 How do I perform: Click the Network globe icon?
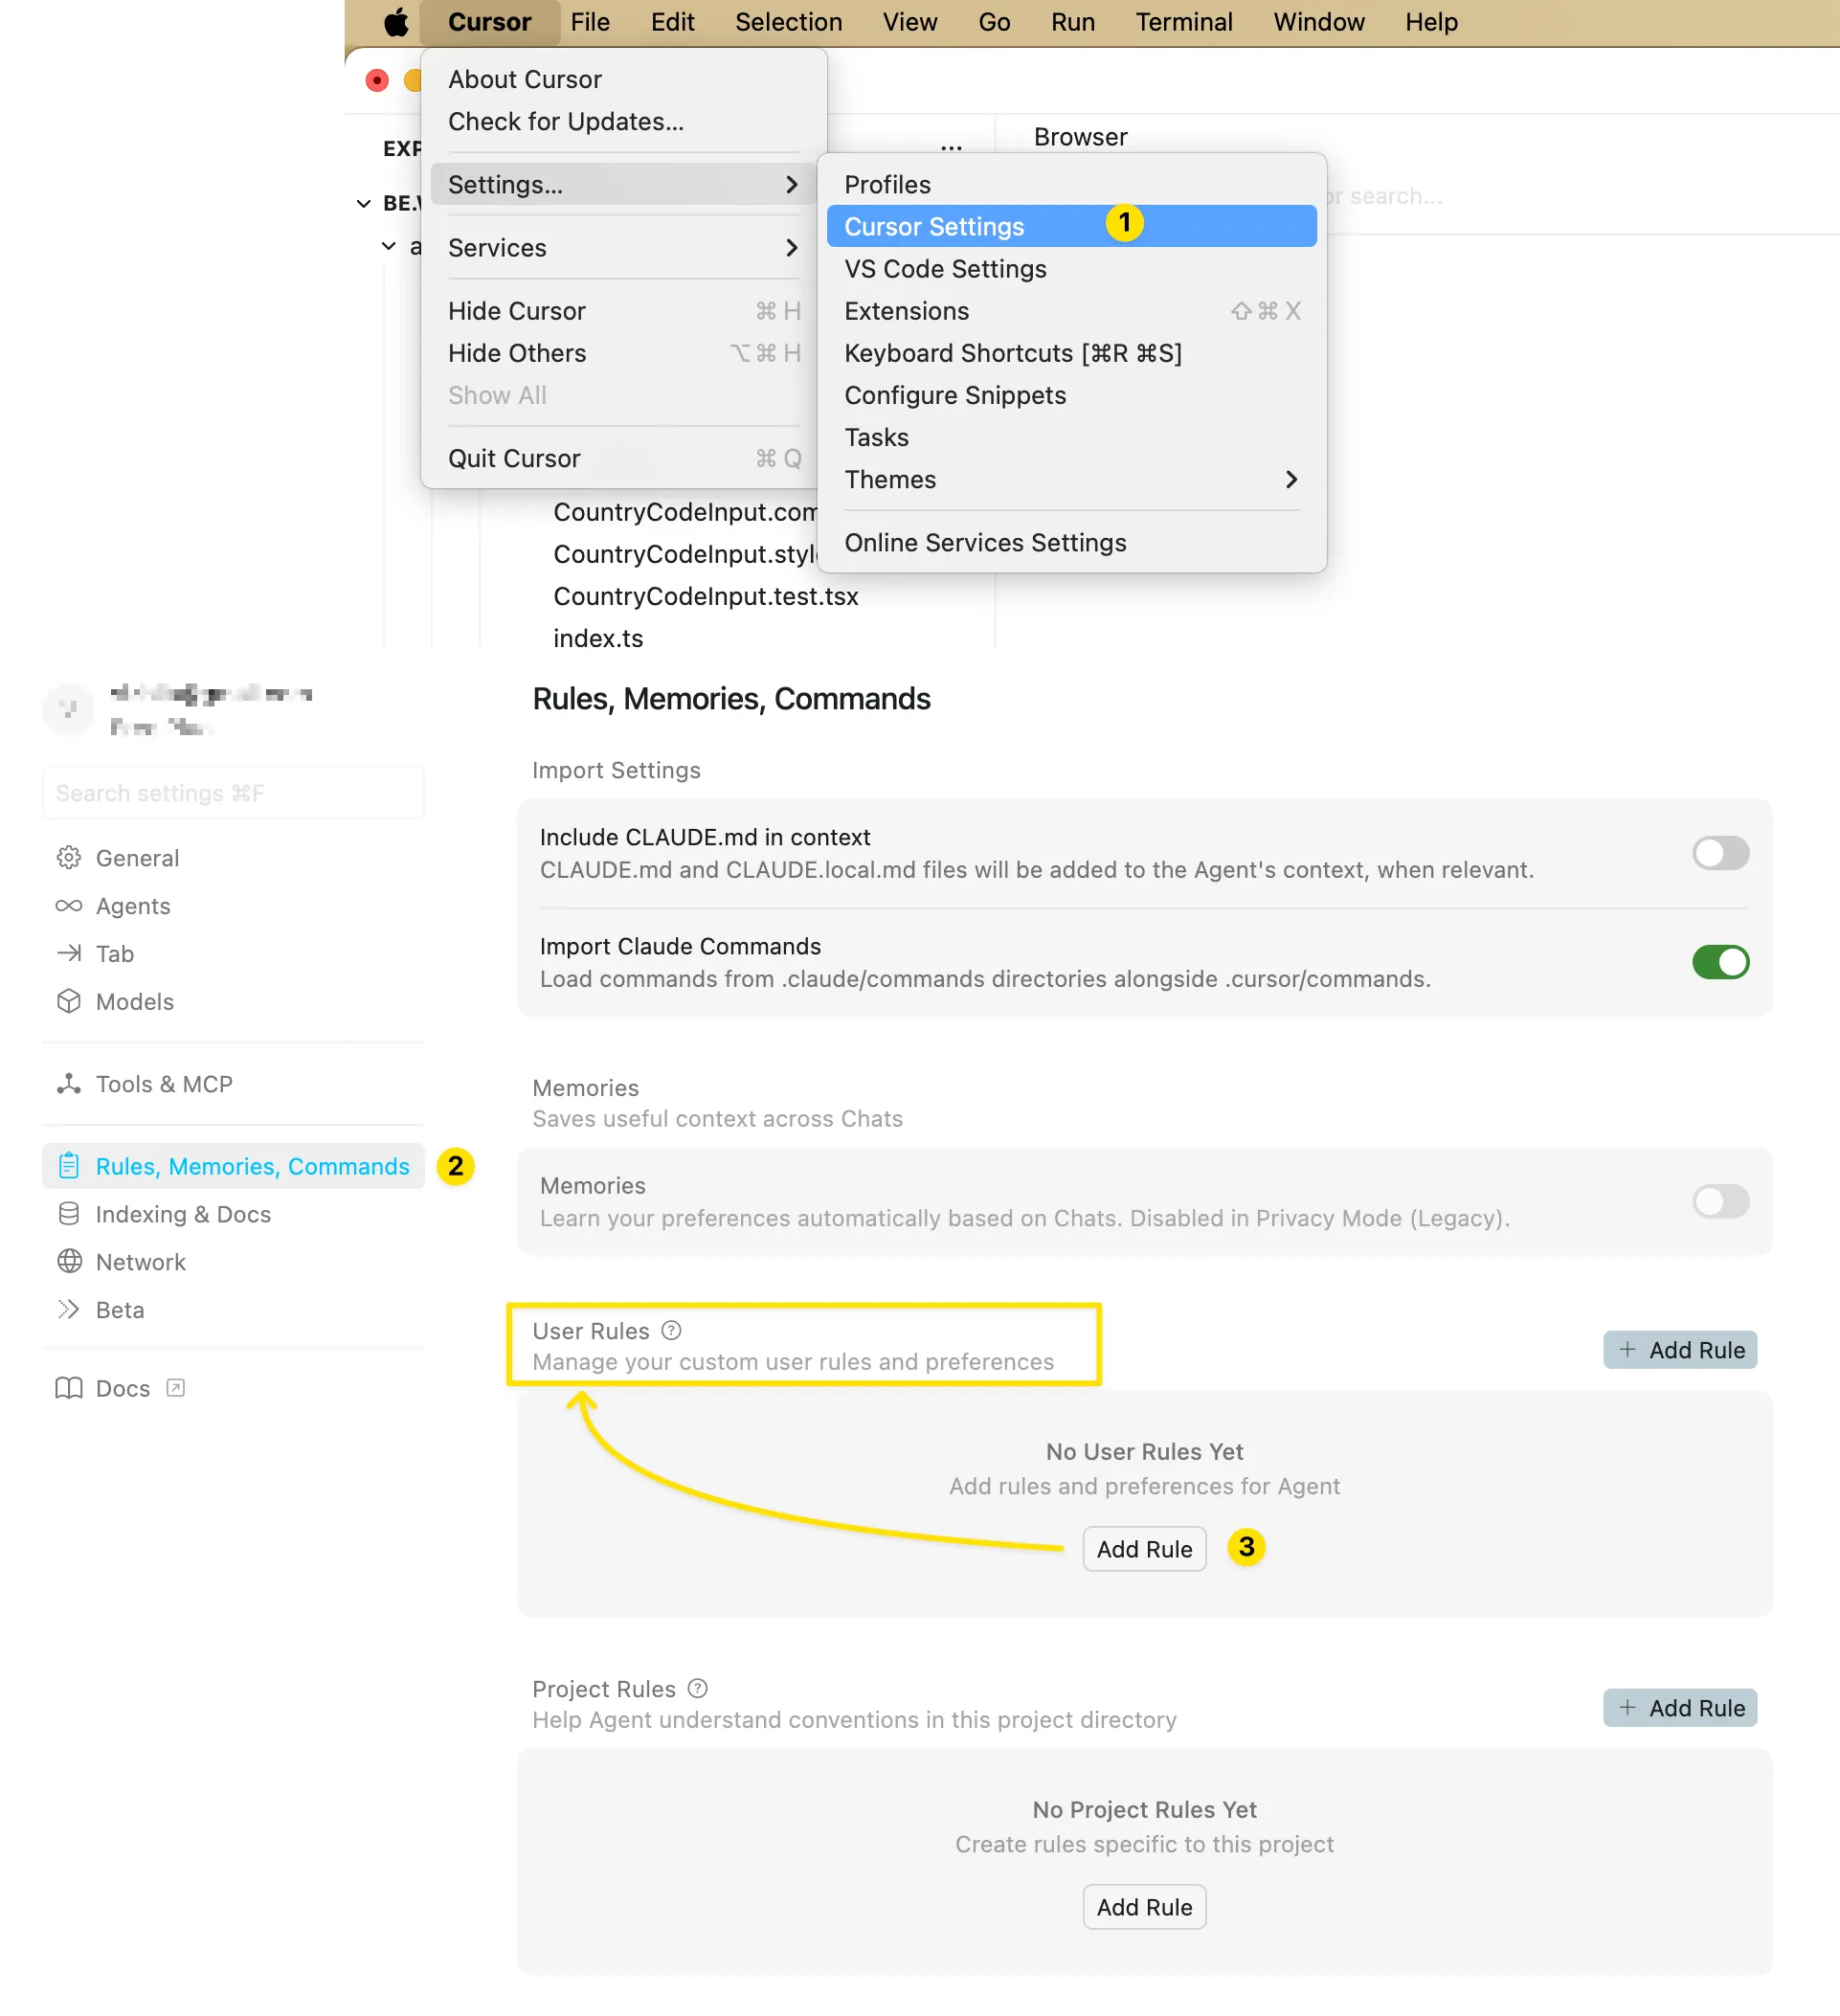(69, 1262)
